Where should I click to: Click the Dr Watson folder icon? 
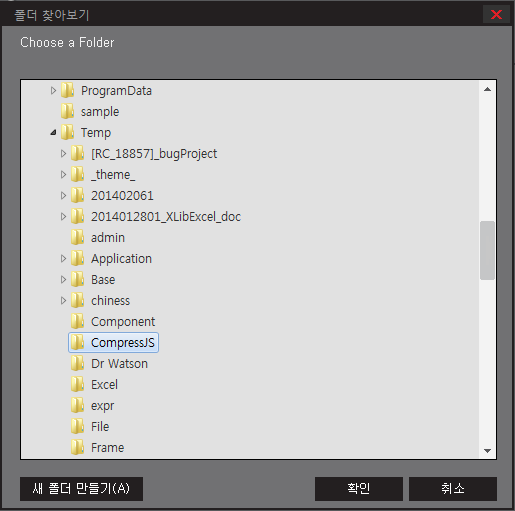click(78, 364)
